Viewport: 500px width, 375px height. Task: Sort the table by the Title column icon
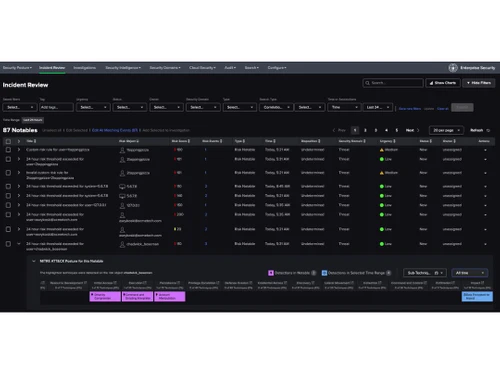pyautogui.click(x=35, y=141)
